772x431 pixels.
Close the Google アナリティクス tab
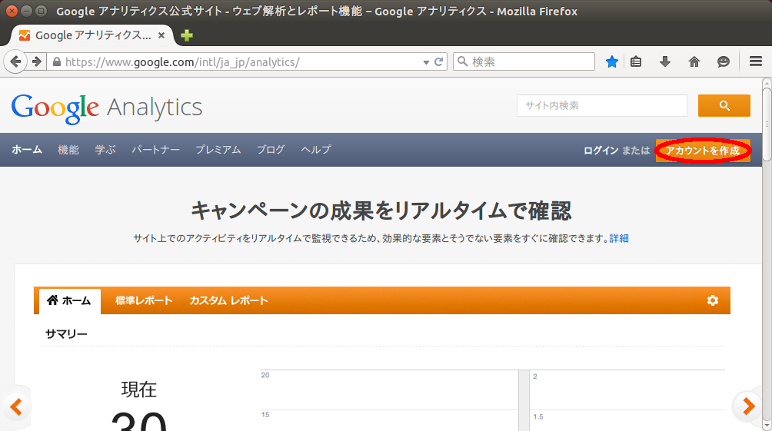161,35
